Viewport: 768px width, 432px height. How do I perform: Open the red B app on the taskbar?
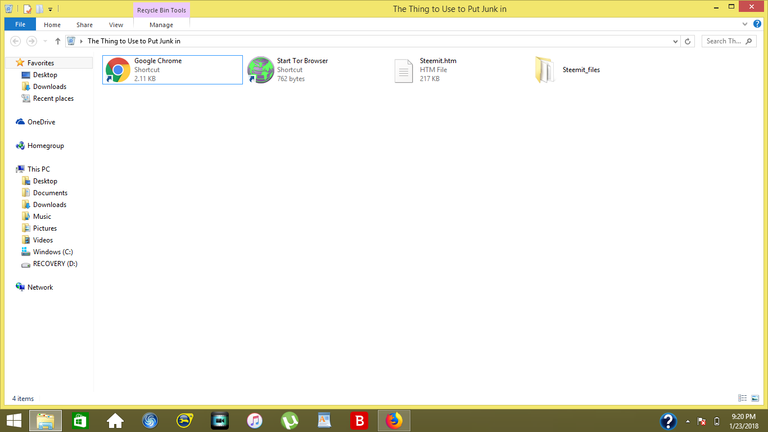tap(359, 421)
